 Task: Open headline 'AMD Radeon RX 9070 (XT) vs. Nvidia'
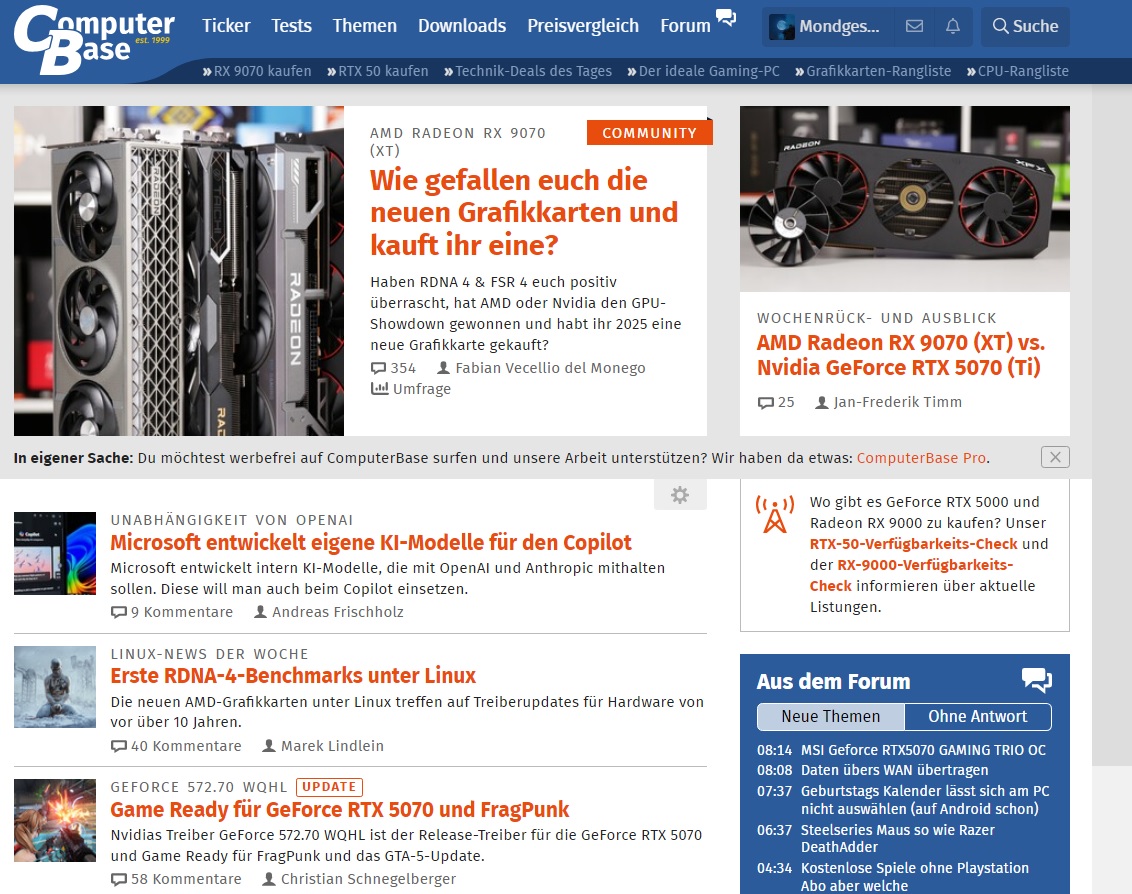point(900,355)
